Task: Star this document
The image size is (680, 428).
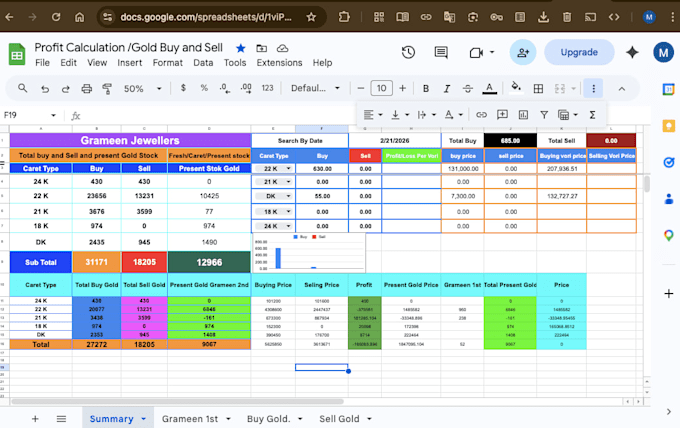Action: [241, 48]
